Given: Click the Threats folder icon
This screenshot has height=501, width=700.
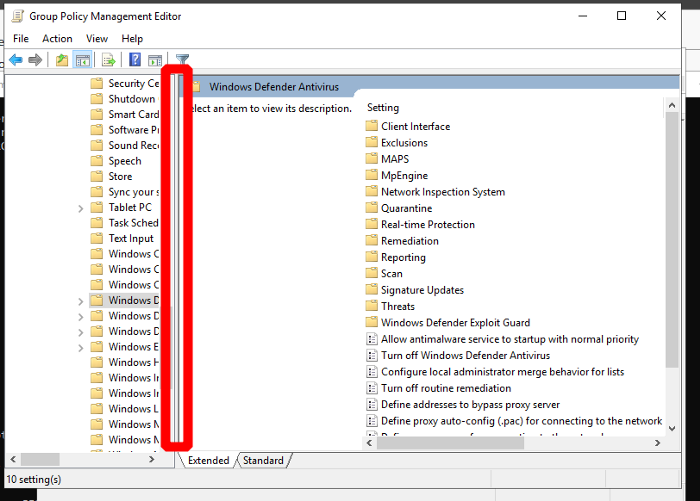Looking at the screenshot, I should [371, 306].
